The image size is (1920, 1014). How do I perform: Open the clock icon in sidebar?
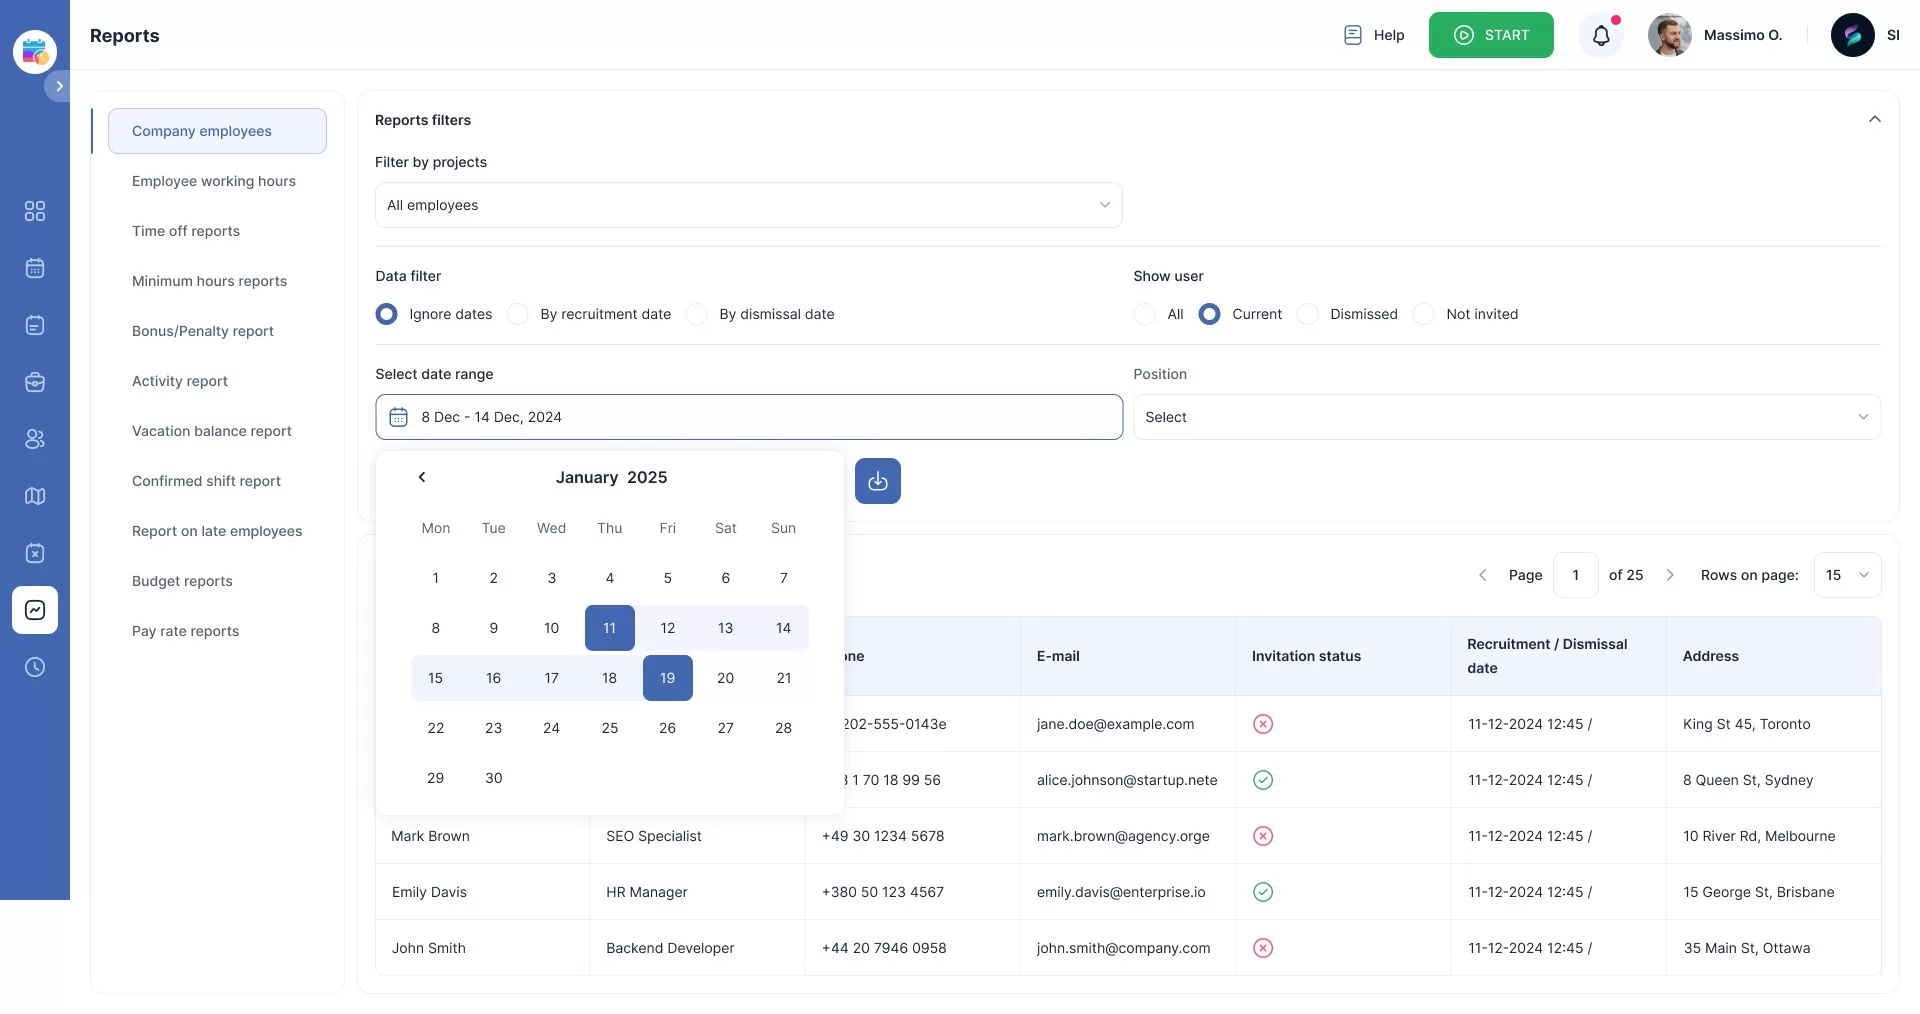(x=35, y=667)
